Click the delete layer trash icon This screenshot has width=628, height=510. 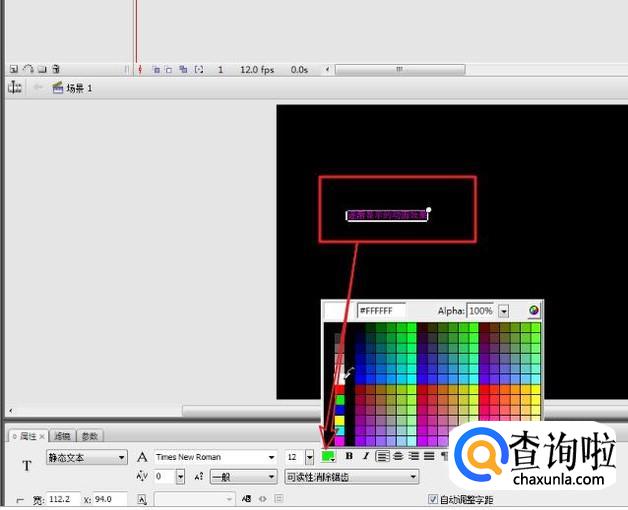[56, 69]
